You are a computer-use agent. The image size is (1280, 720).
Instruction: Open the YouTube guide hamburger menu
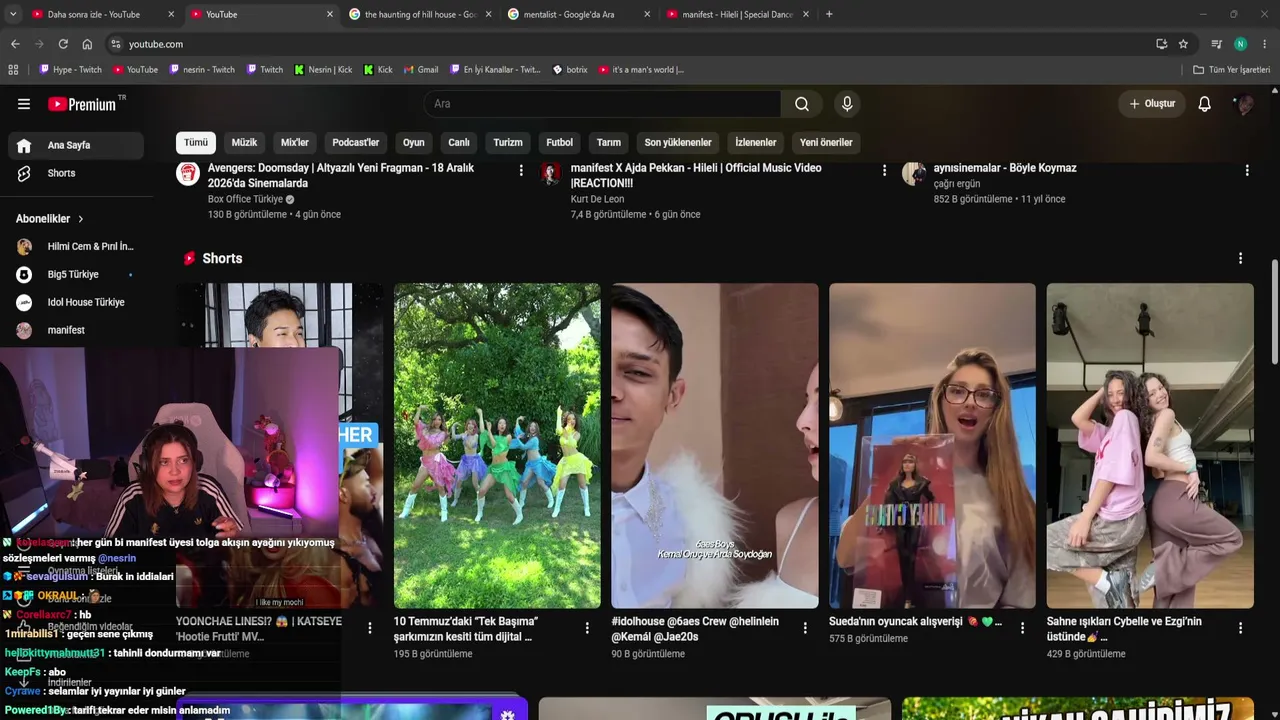pos(24,104)
